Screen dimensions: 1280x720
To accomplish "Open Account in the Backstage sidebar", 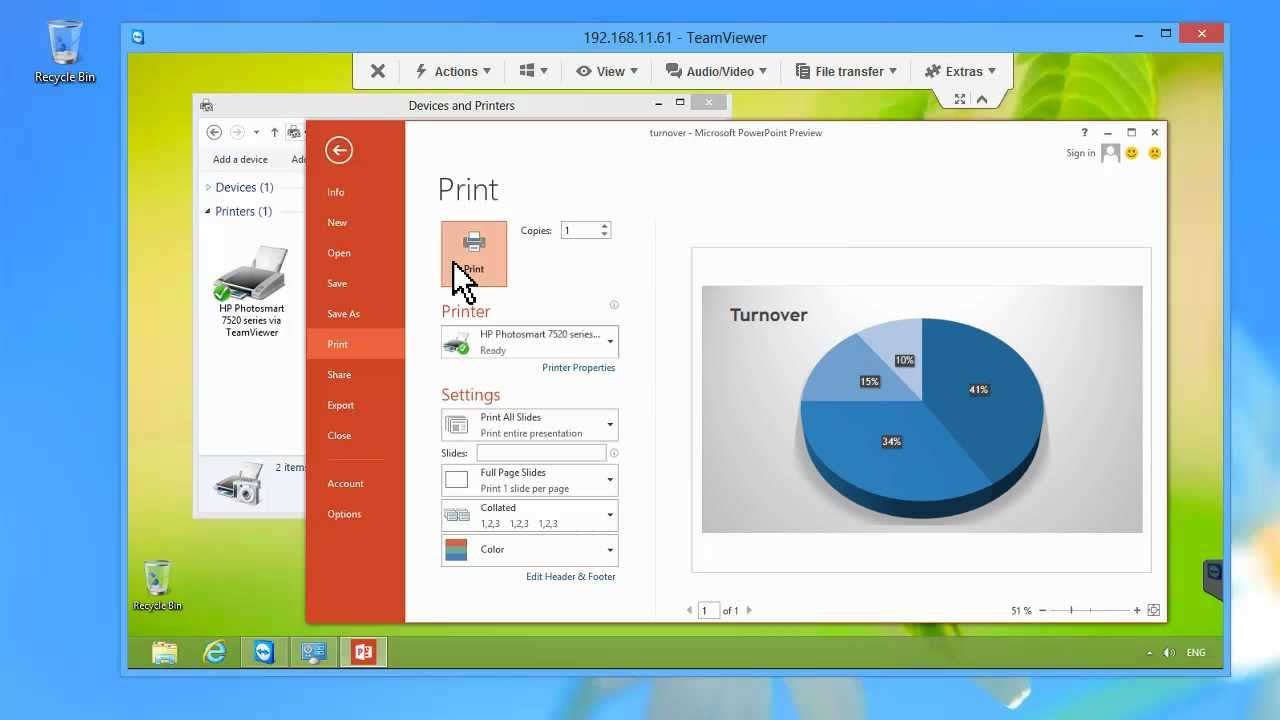I will coord(345,484).
